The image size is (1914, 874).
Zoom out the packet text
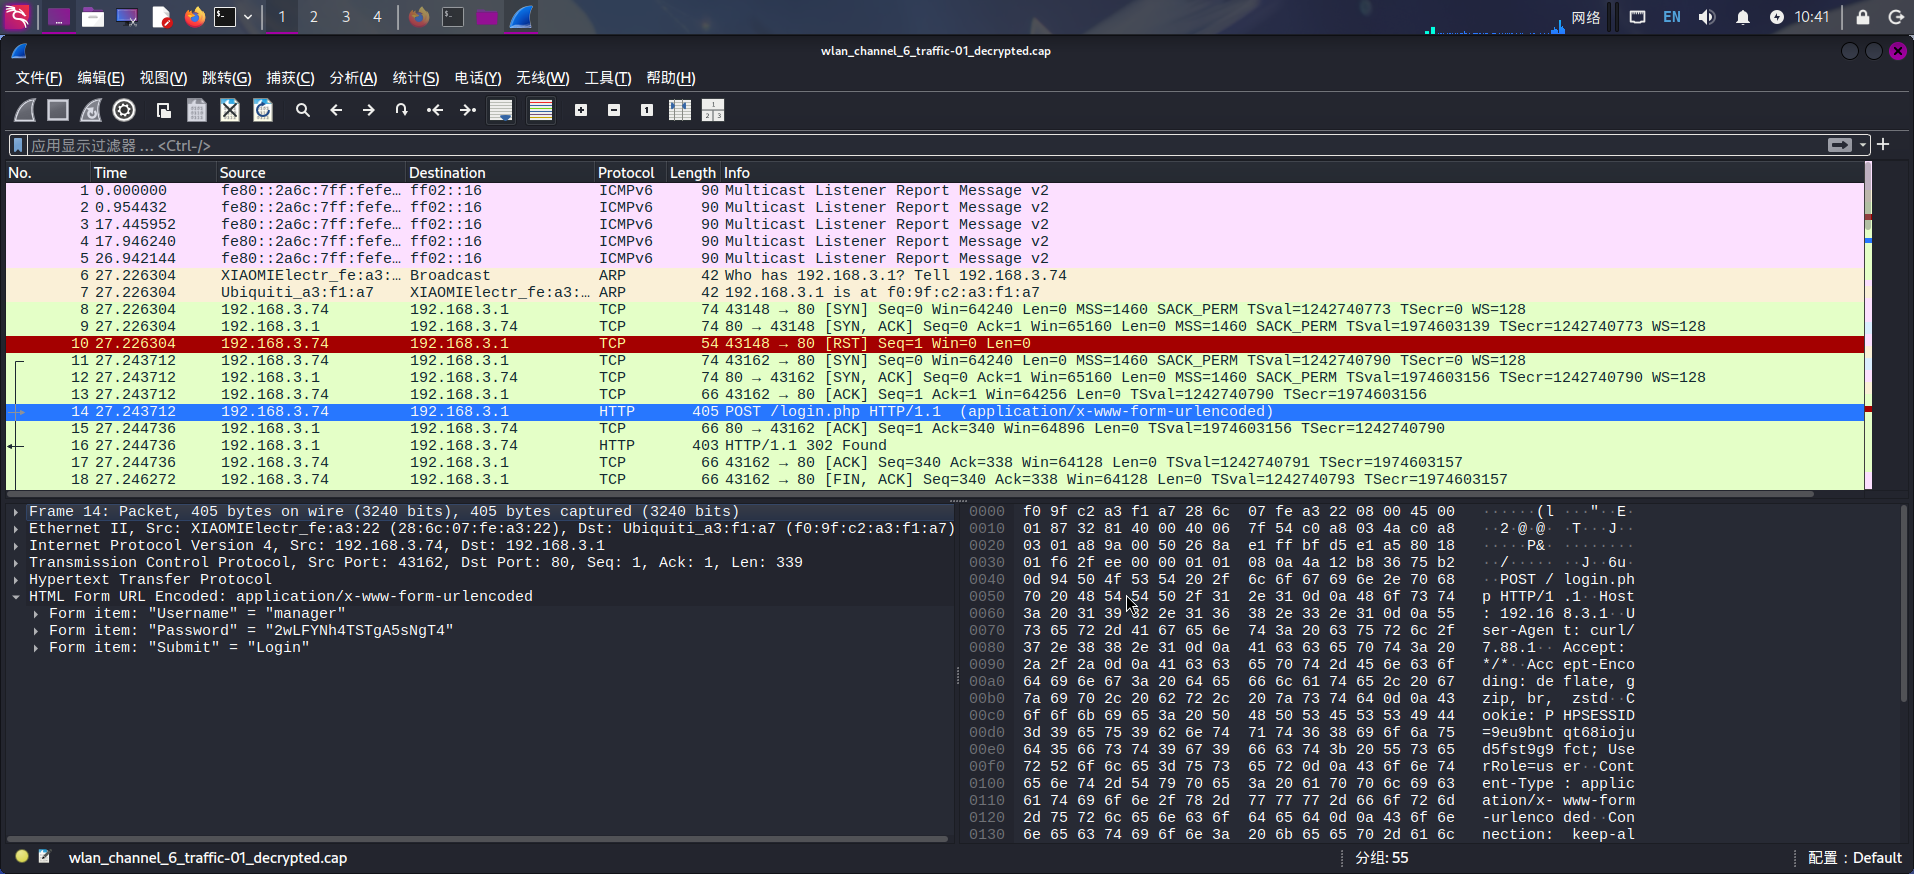click(614, 110)
